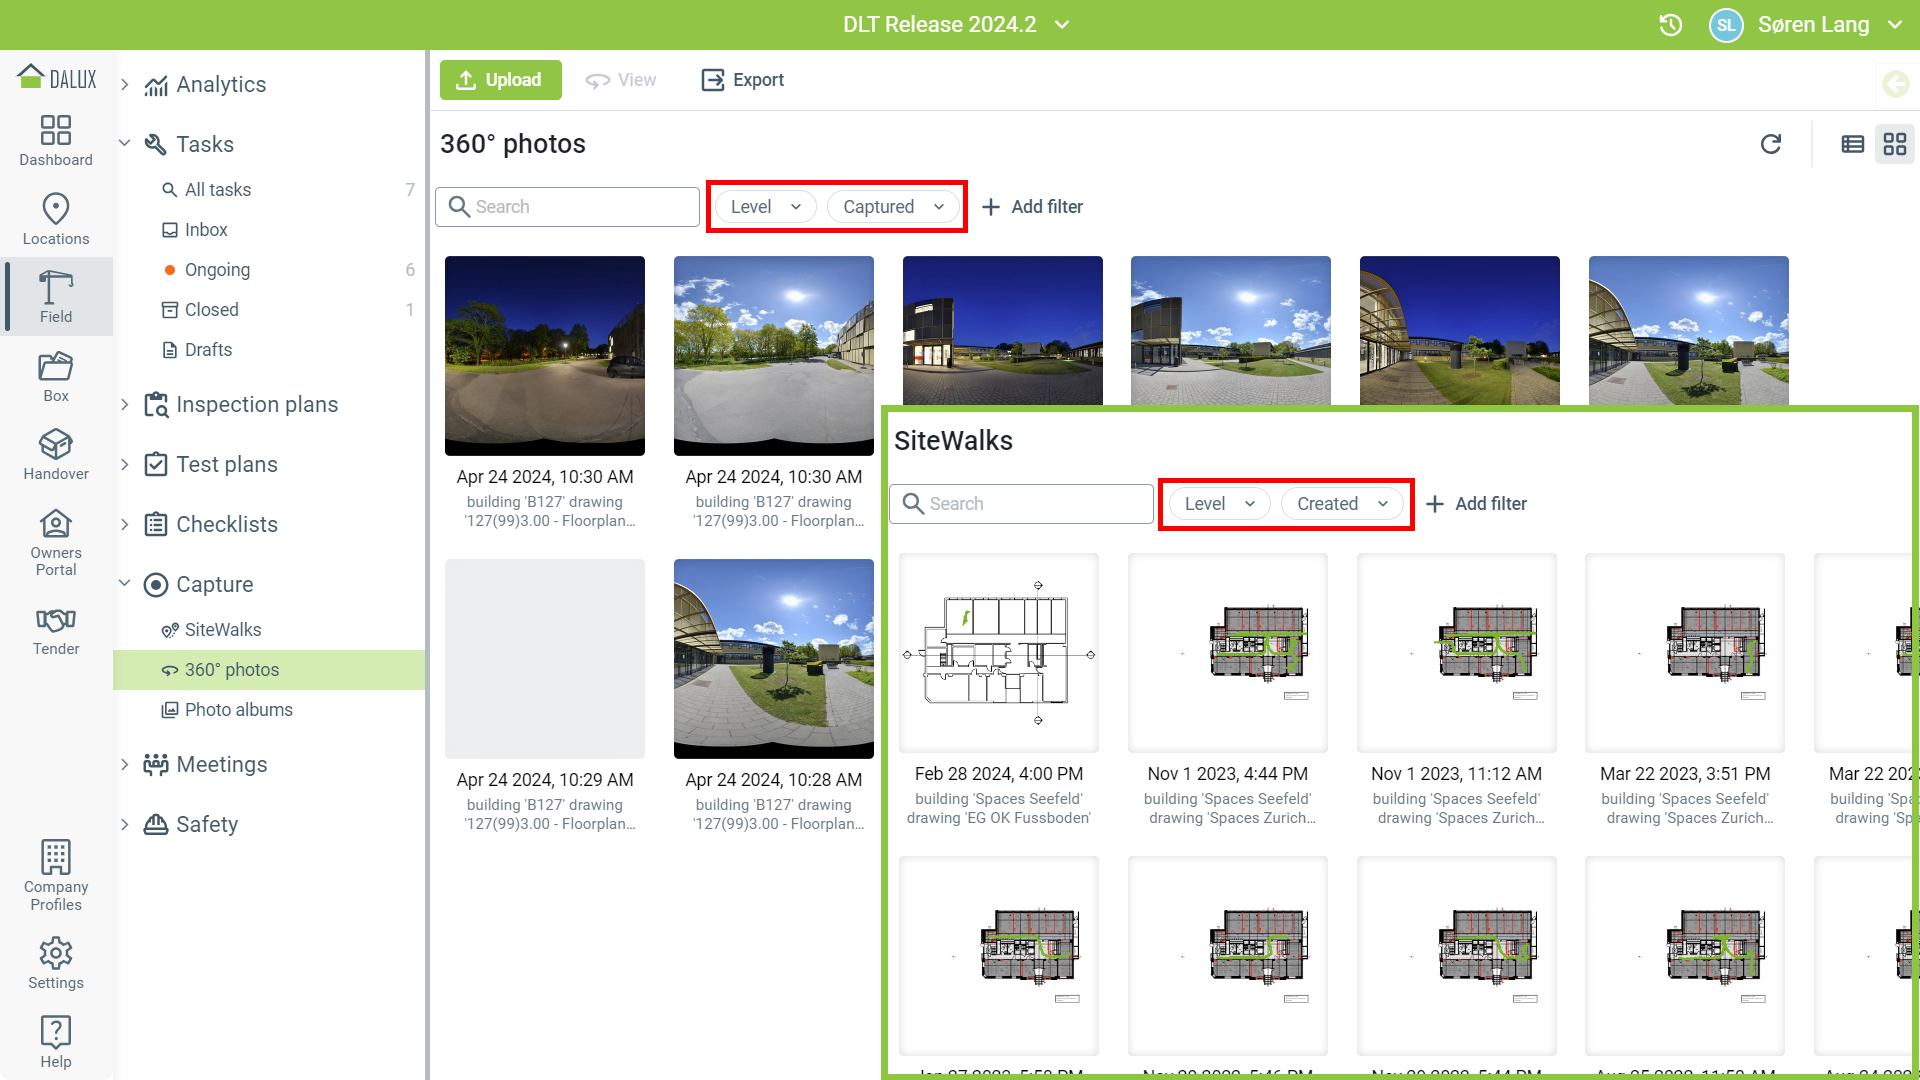Add filter to 360° photos
1920x1080 pixels.
coord(1032,207)
